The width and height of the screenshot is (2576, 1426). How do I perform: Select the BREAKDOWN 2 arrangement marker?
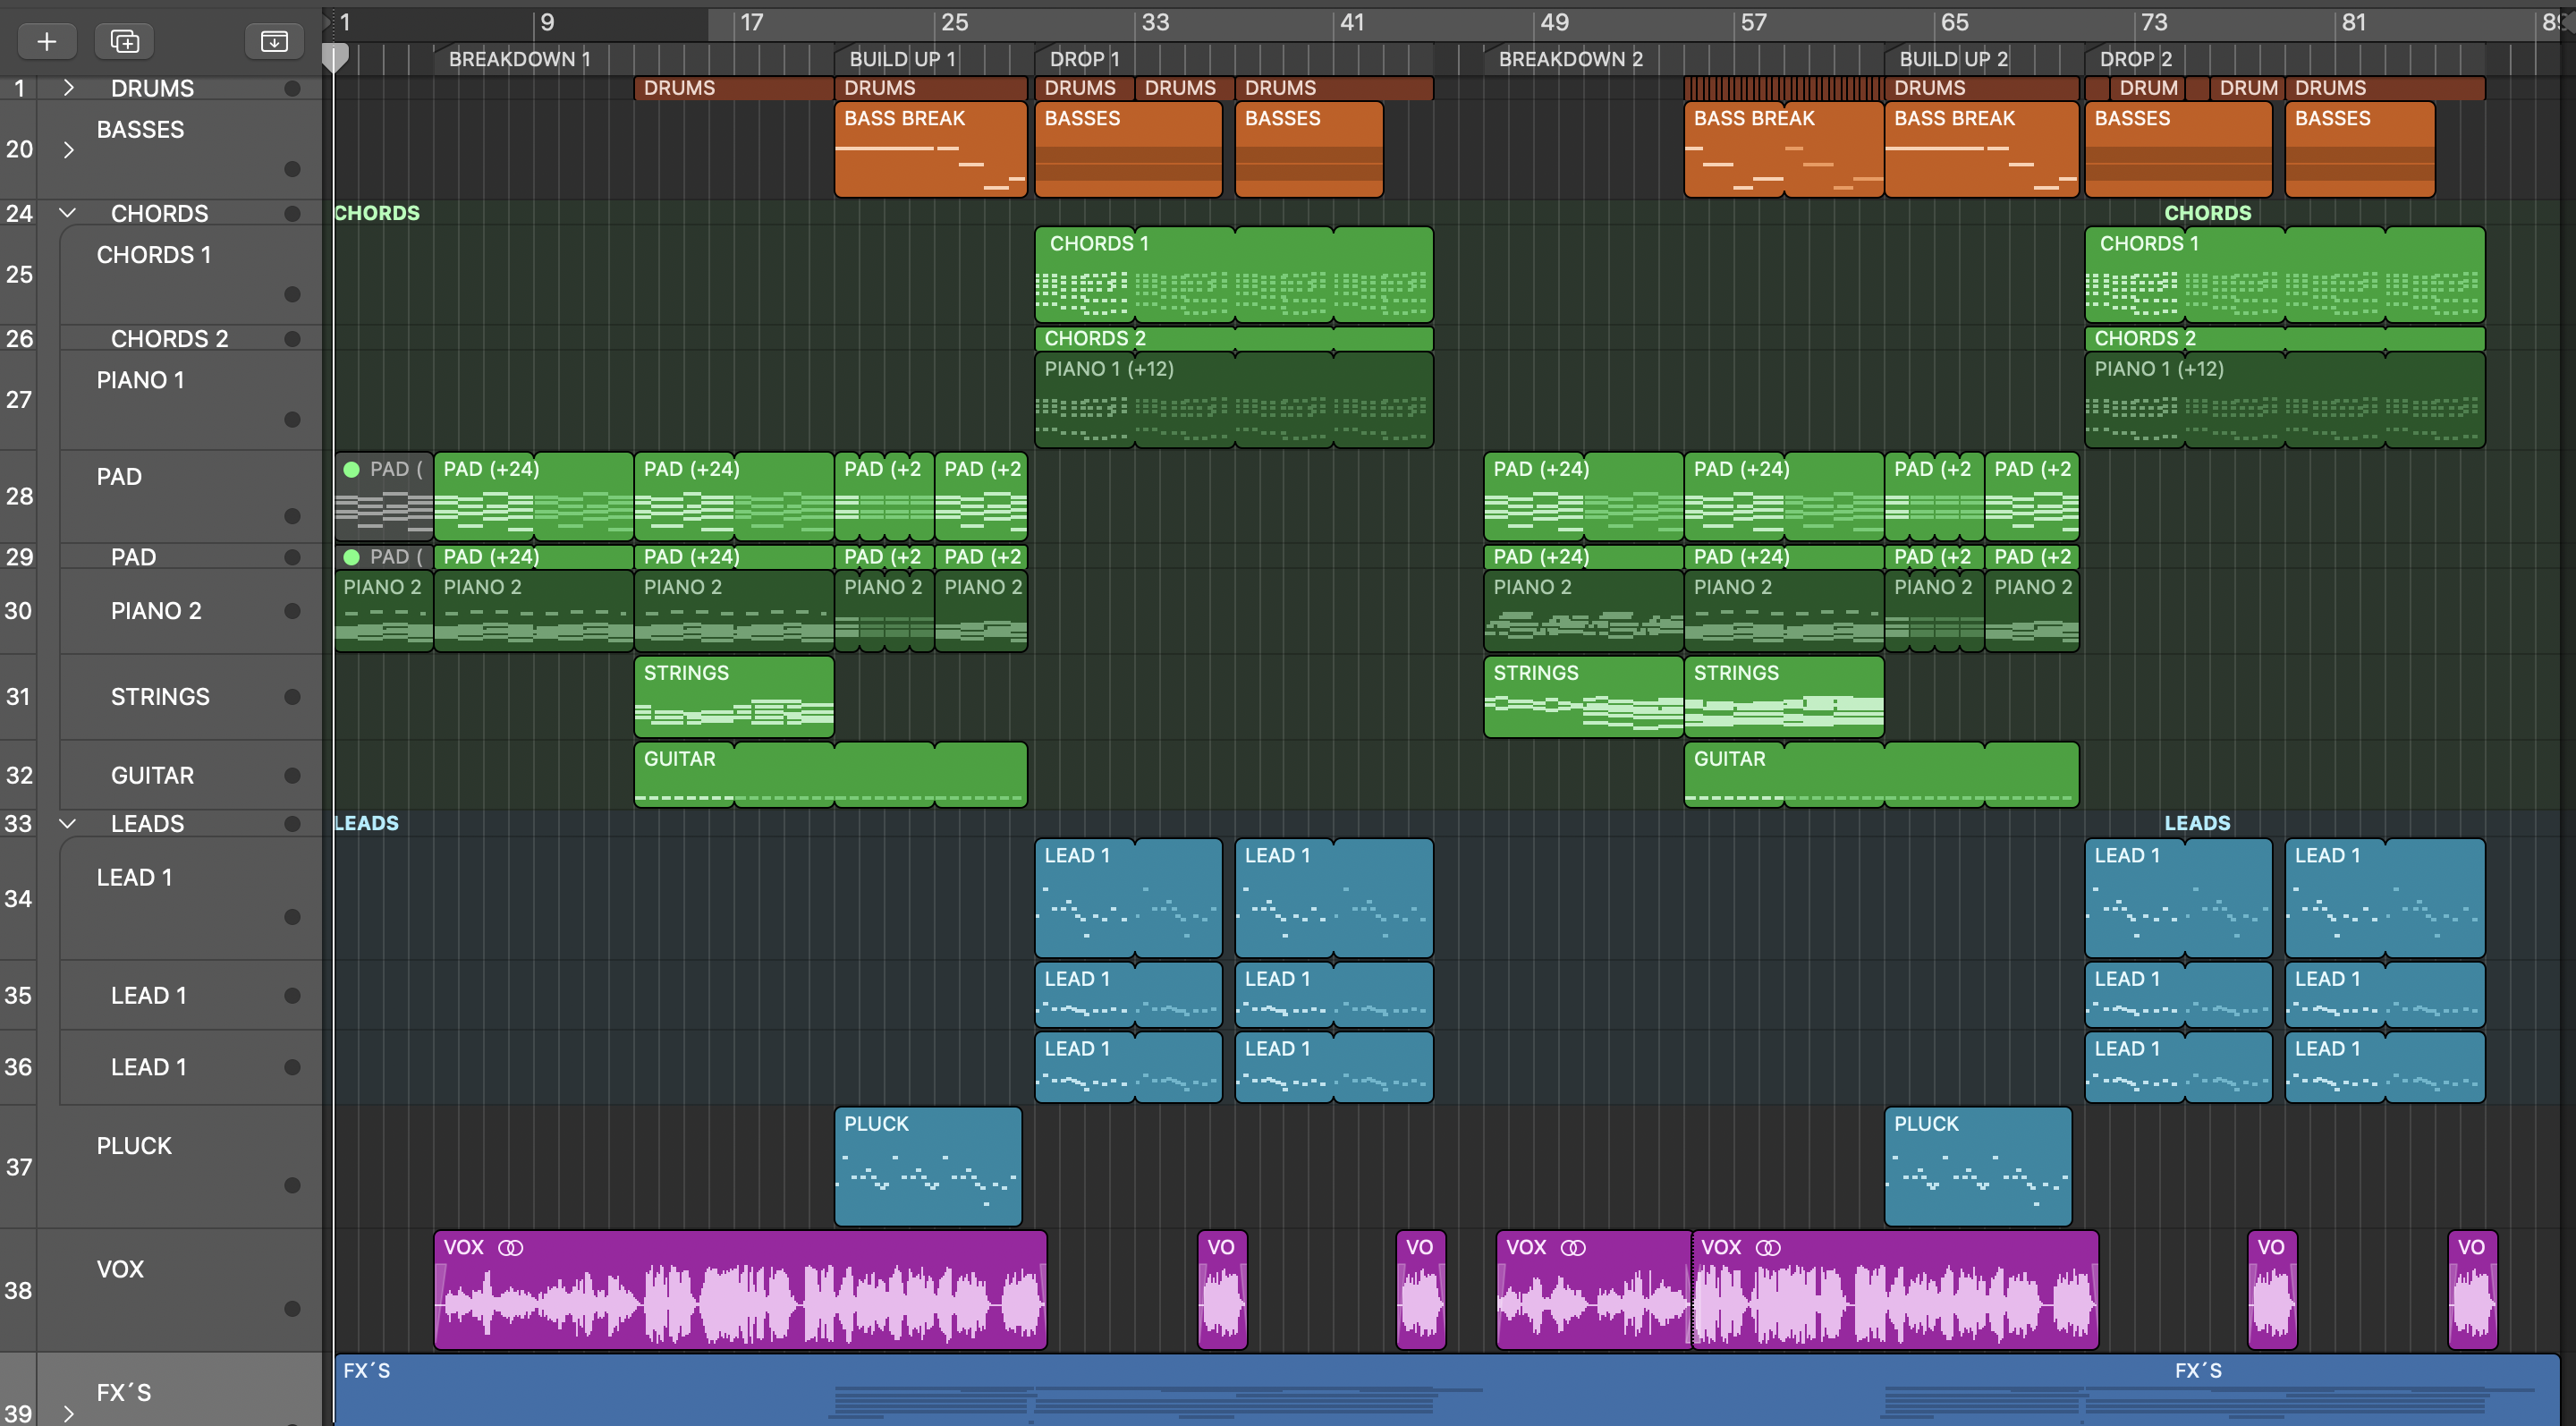[x=1570, y=59]
